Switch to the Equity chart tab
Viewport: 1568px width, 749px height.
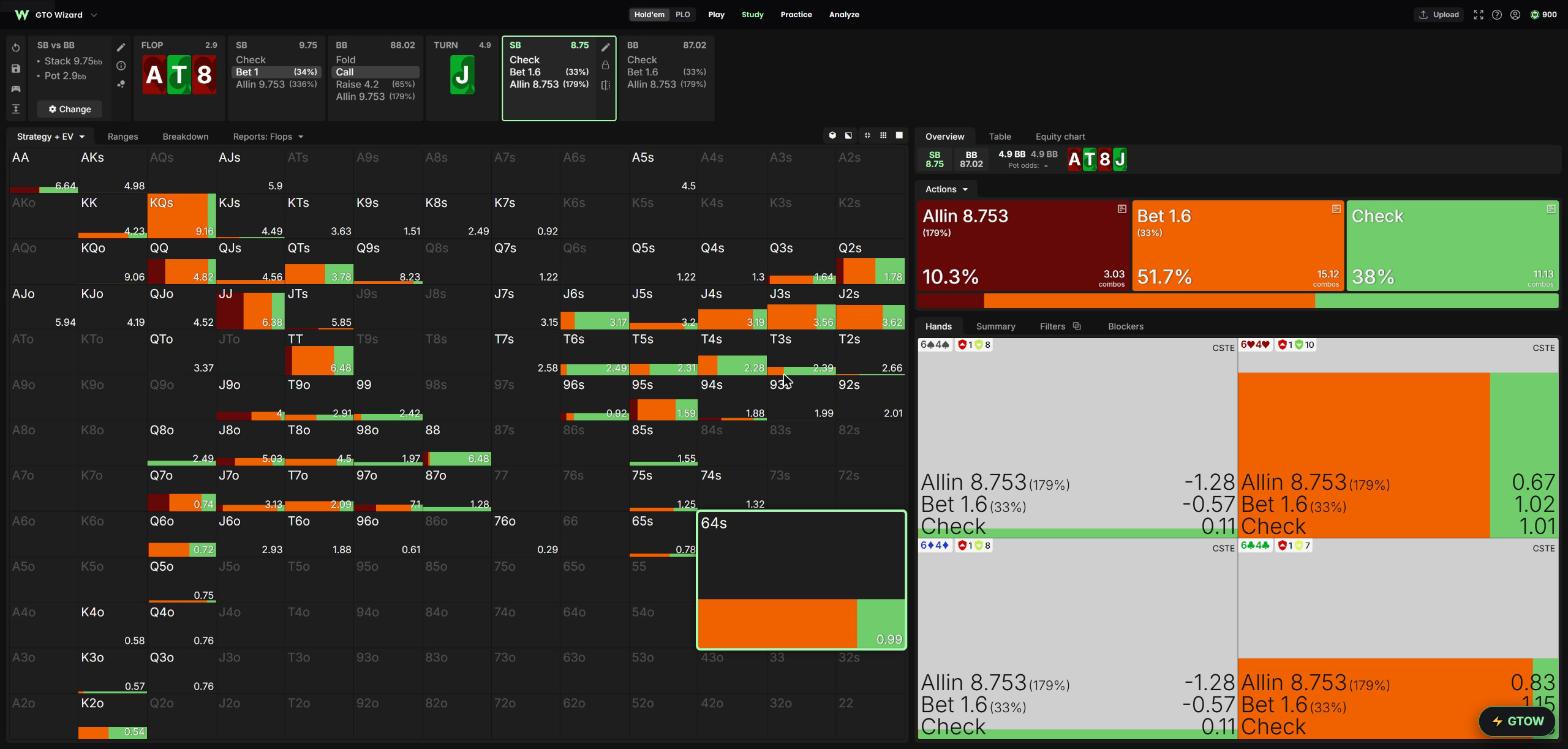point(1060,137)
